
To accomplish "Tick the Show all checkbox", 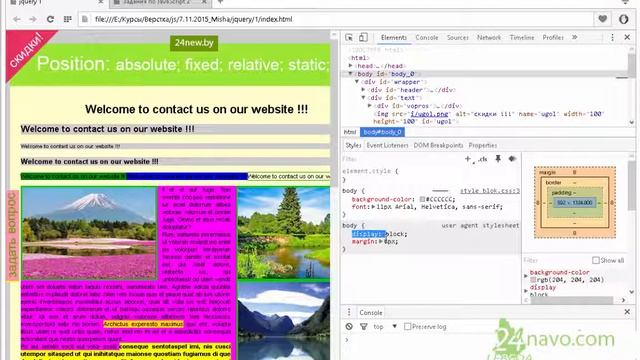I will coord(596,260).
